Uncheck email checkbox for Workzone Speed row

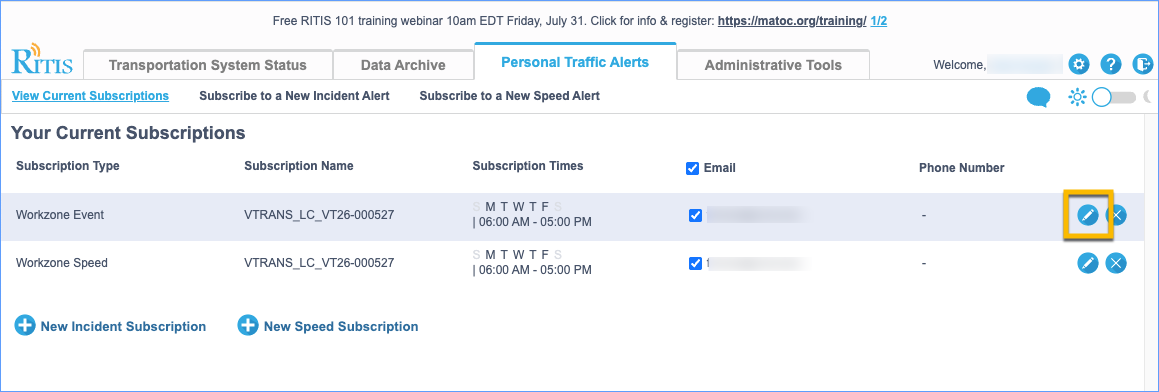tap(695, 263)
